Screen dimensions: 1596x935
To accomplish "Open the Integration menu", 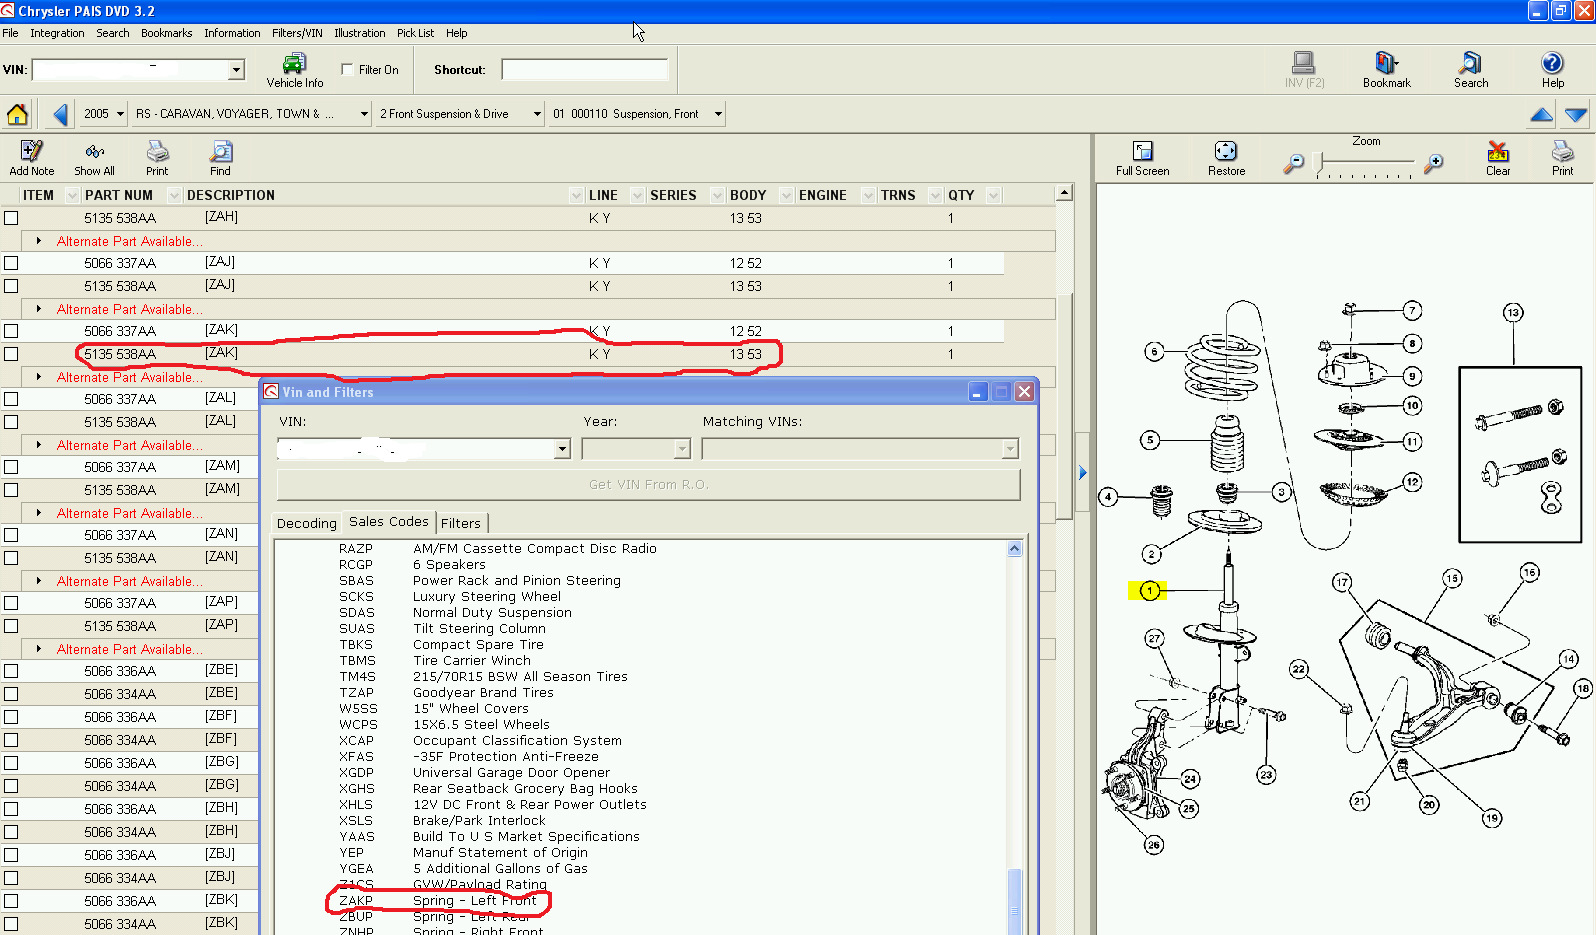I will pos(57,33).
